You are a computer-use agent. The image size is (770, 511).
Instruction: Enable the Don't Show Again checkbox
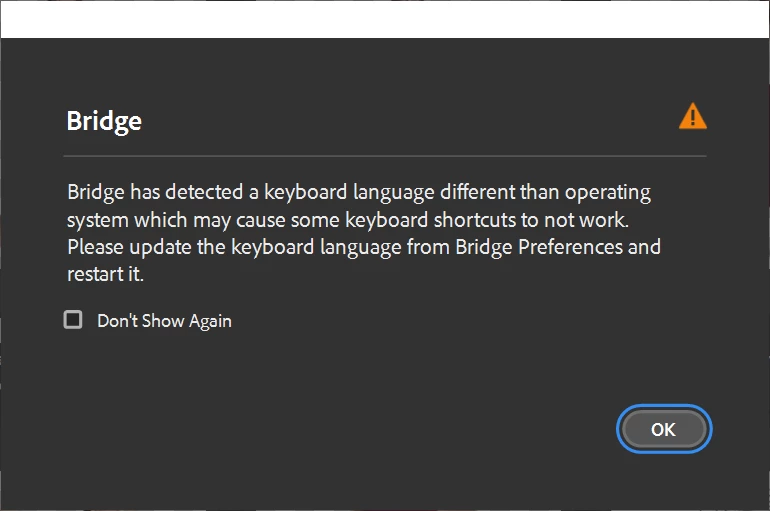73,320
